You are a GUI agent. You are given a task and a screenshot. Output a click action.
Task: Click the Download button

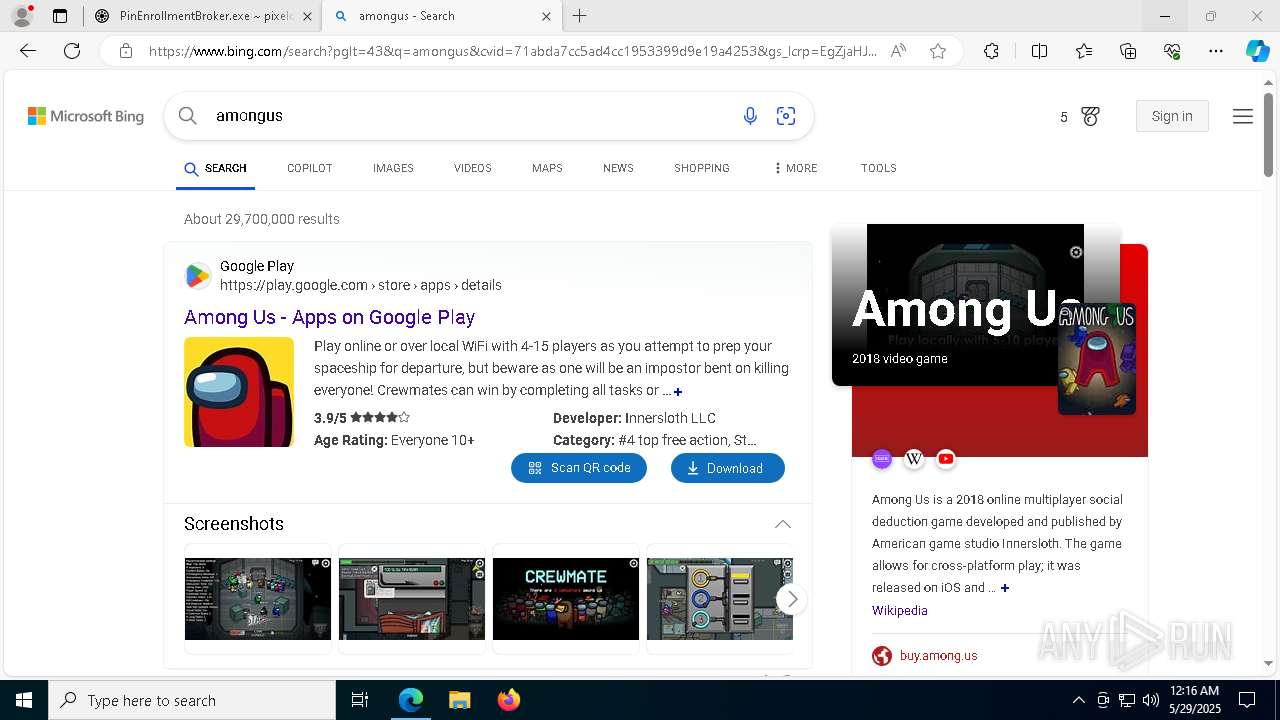click(x=728, y=468)
